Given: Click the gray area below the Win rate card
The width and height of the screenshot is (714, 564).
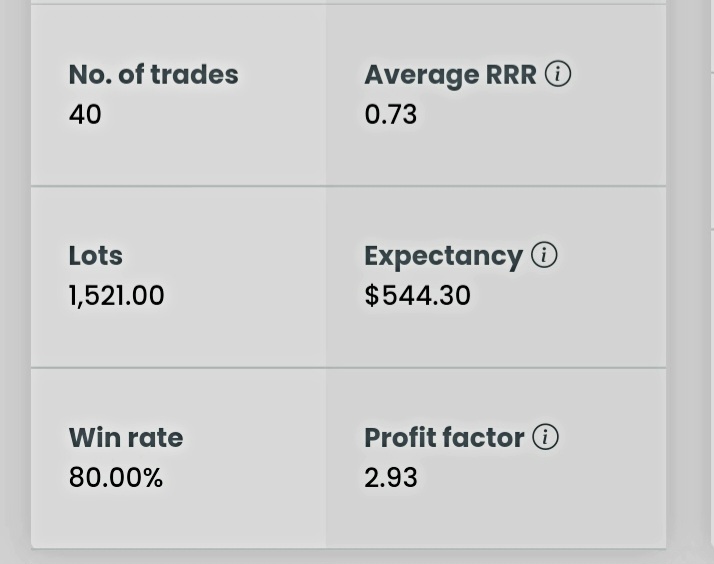Looking at the screenshot, I should (x=178, y=556).
